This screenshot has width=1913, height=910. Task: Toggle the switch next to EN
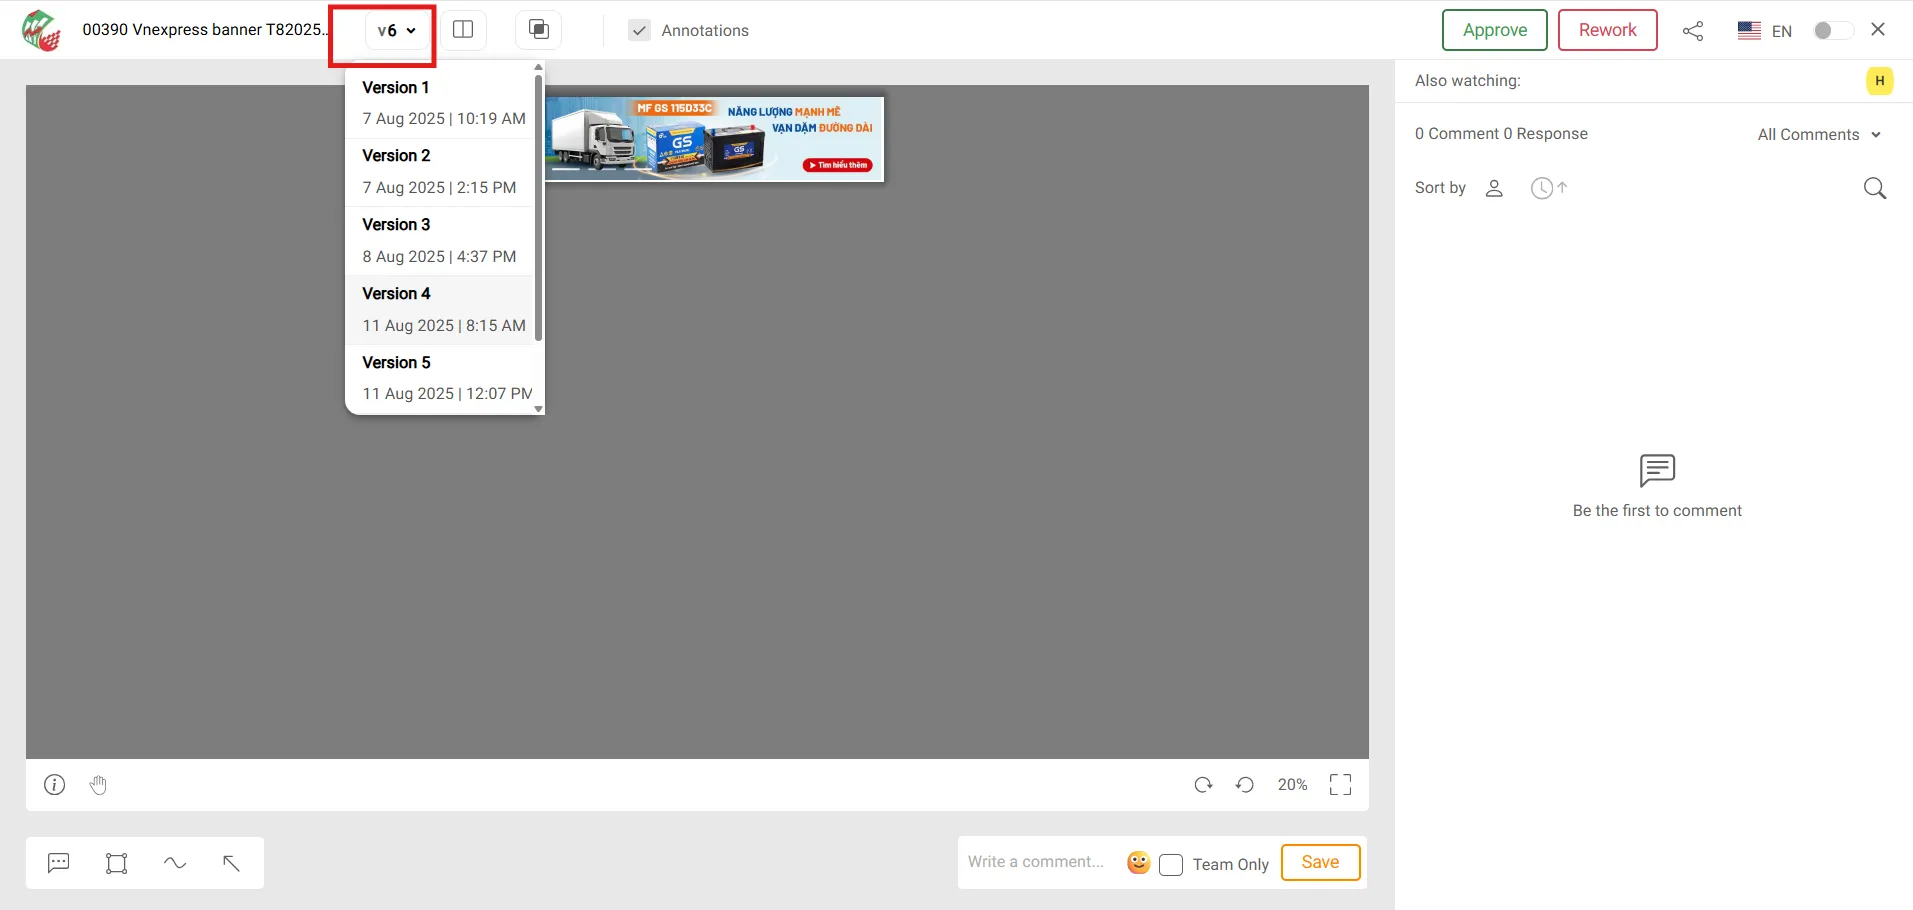point(1833,30)
